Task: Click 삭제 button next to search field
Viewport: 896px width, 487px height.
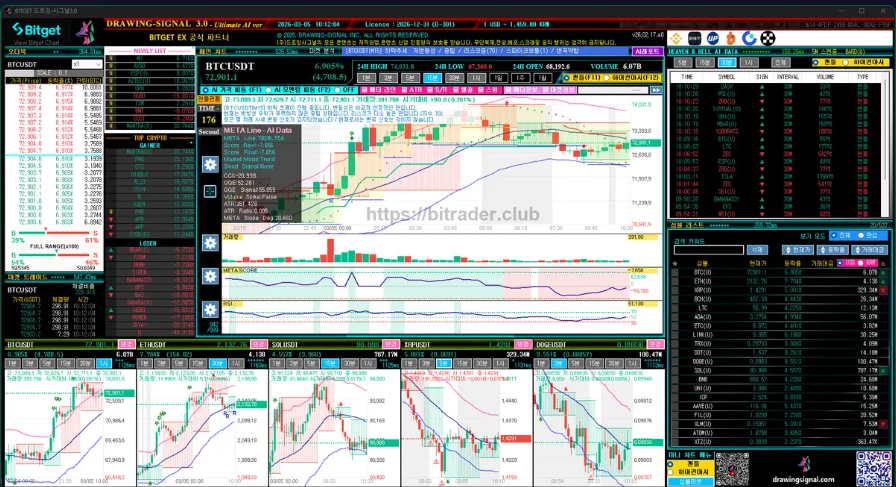Action: (757, 250)
